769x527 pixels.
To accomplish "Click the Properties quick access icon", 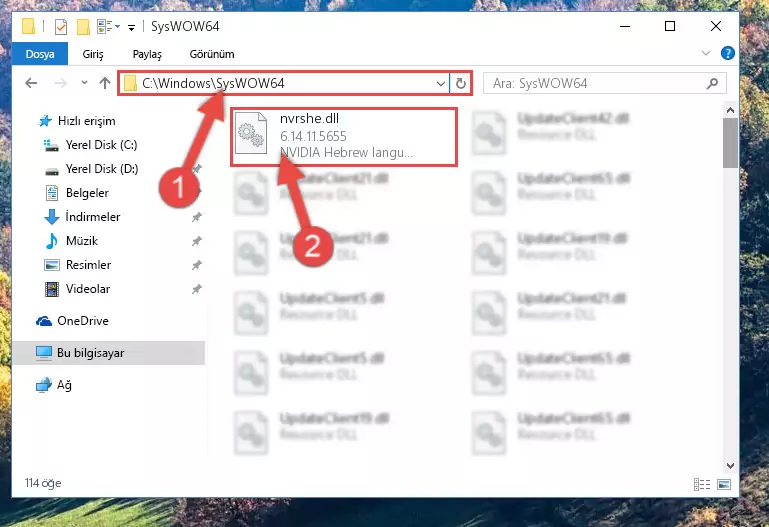I will (x=61, y=26).
